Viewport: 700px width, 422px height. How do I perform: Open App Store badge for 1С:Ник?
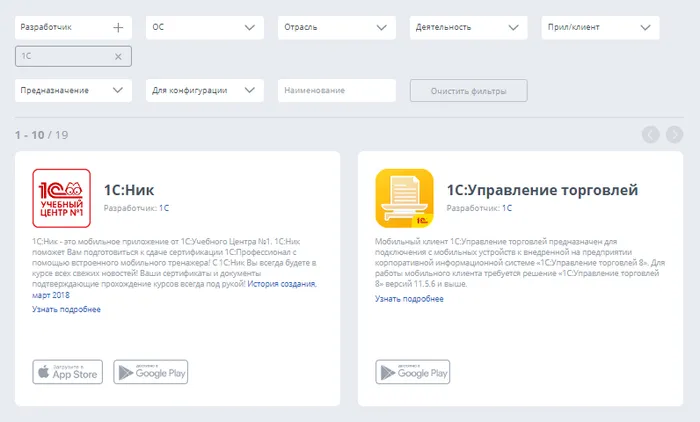click(67, 372)
